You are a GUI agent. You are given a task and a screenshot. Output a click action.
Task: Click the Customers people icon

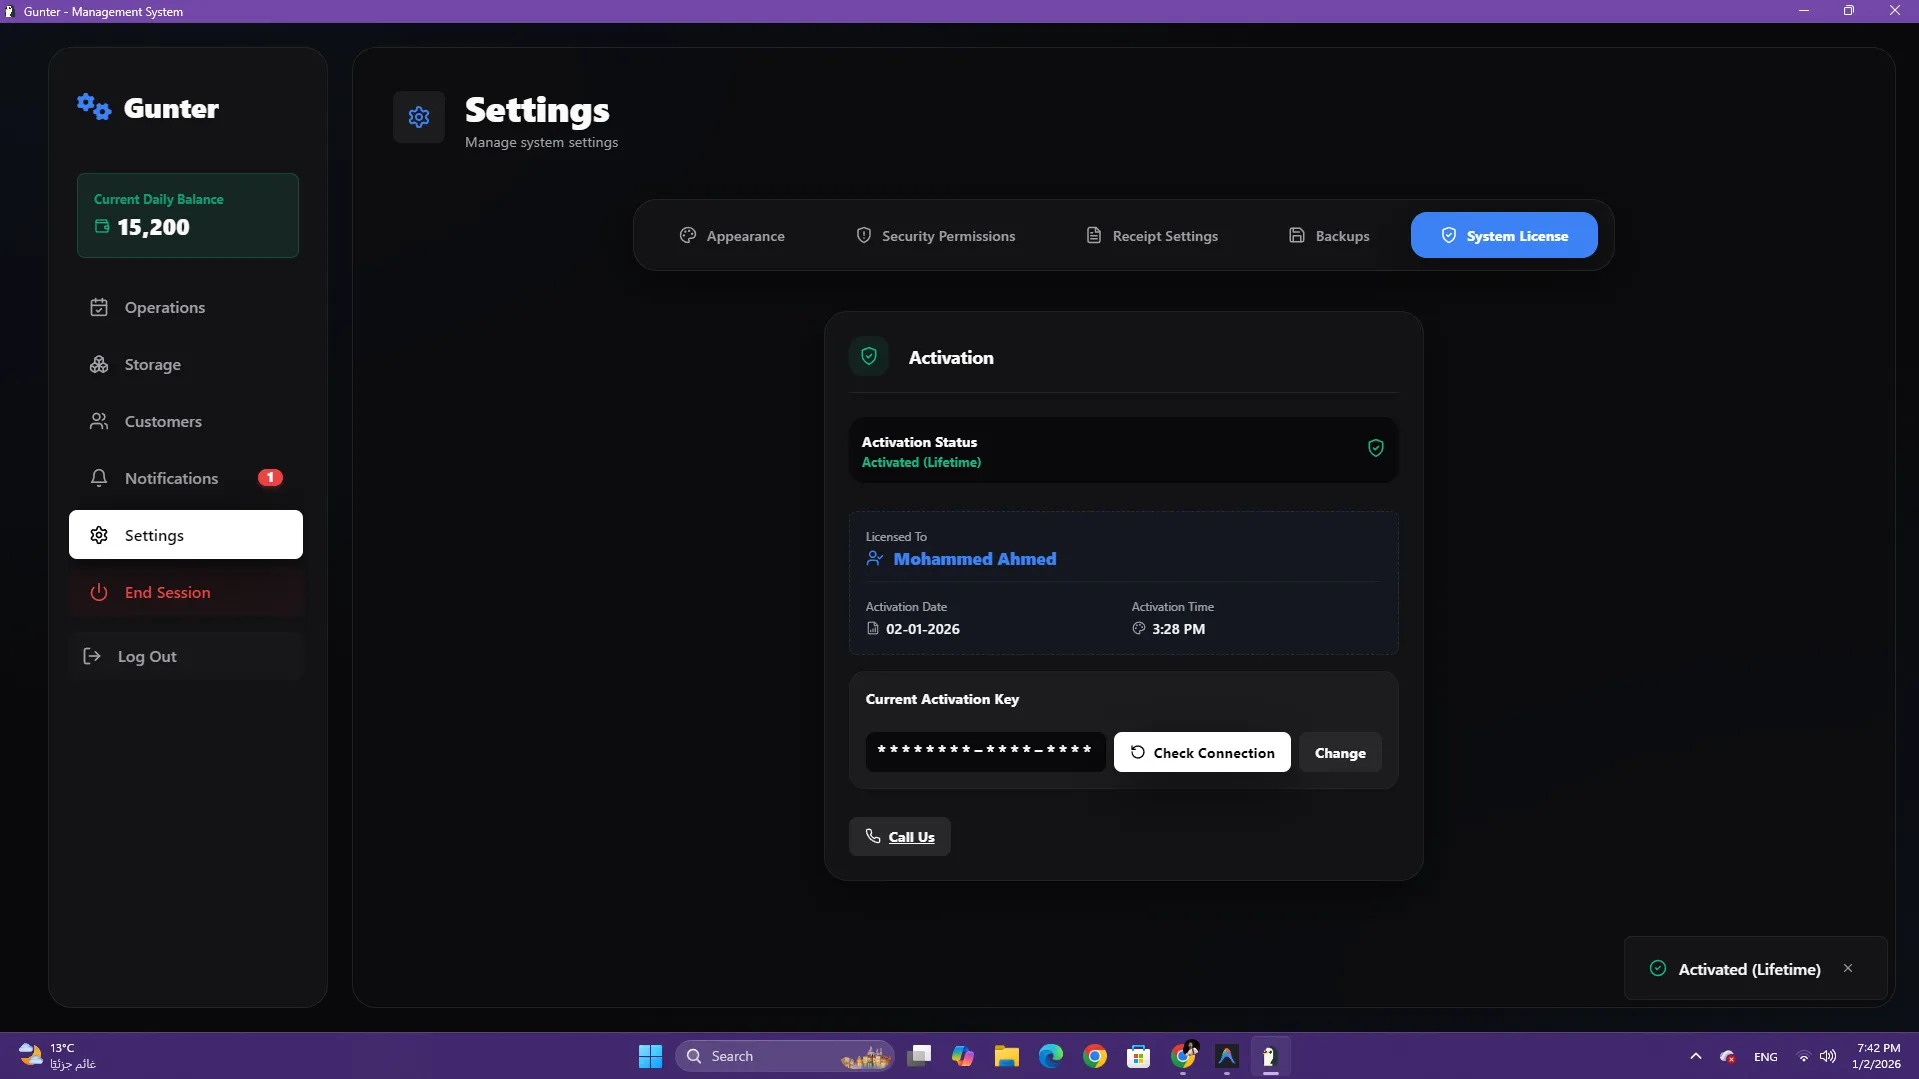coord(99,421)
